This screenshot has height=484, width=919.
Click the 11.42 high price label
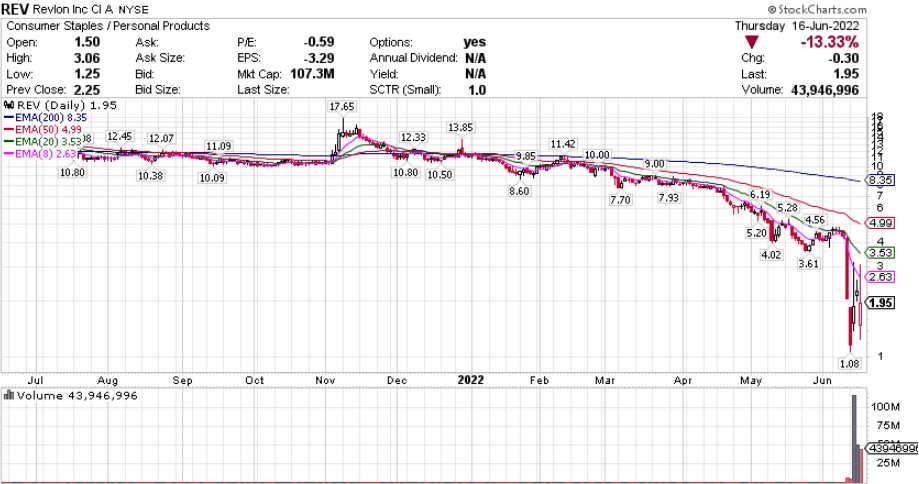coord(563,144)
